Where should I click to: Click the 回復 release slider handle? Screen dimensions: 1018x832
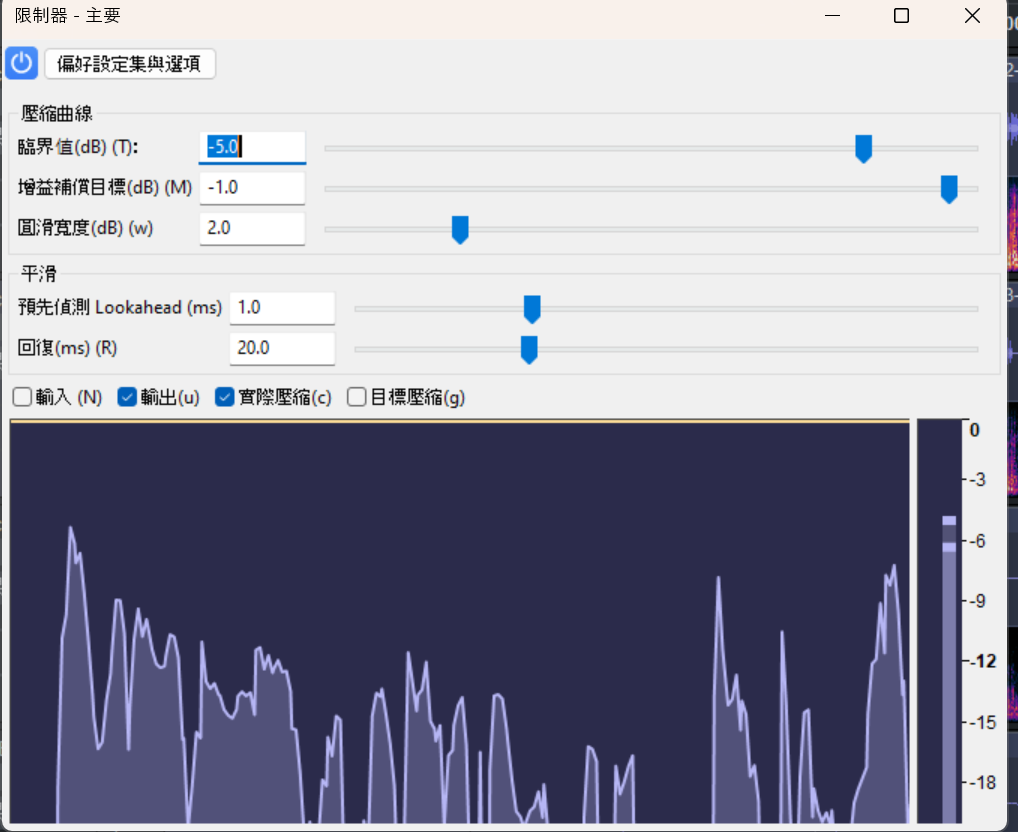click(x=529, y=349)
